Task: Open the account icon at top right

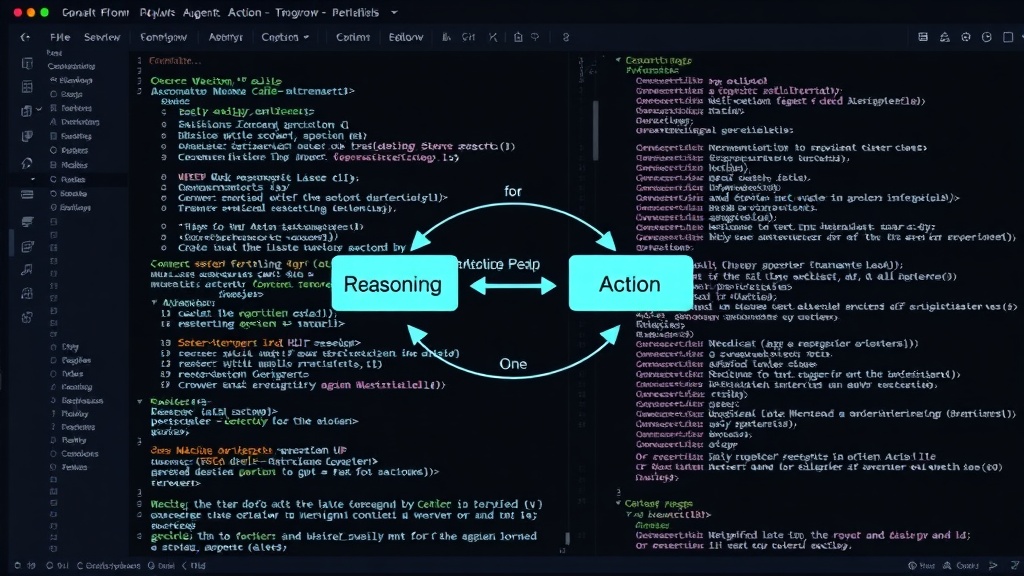Action: [944, 37]
